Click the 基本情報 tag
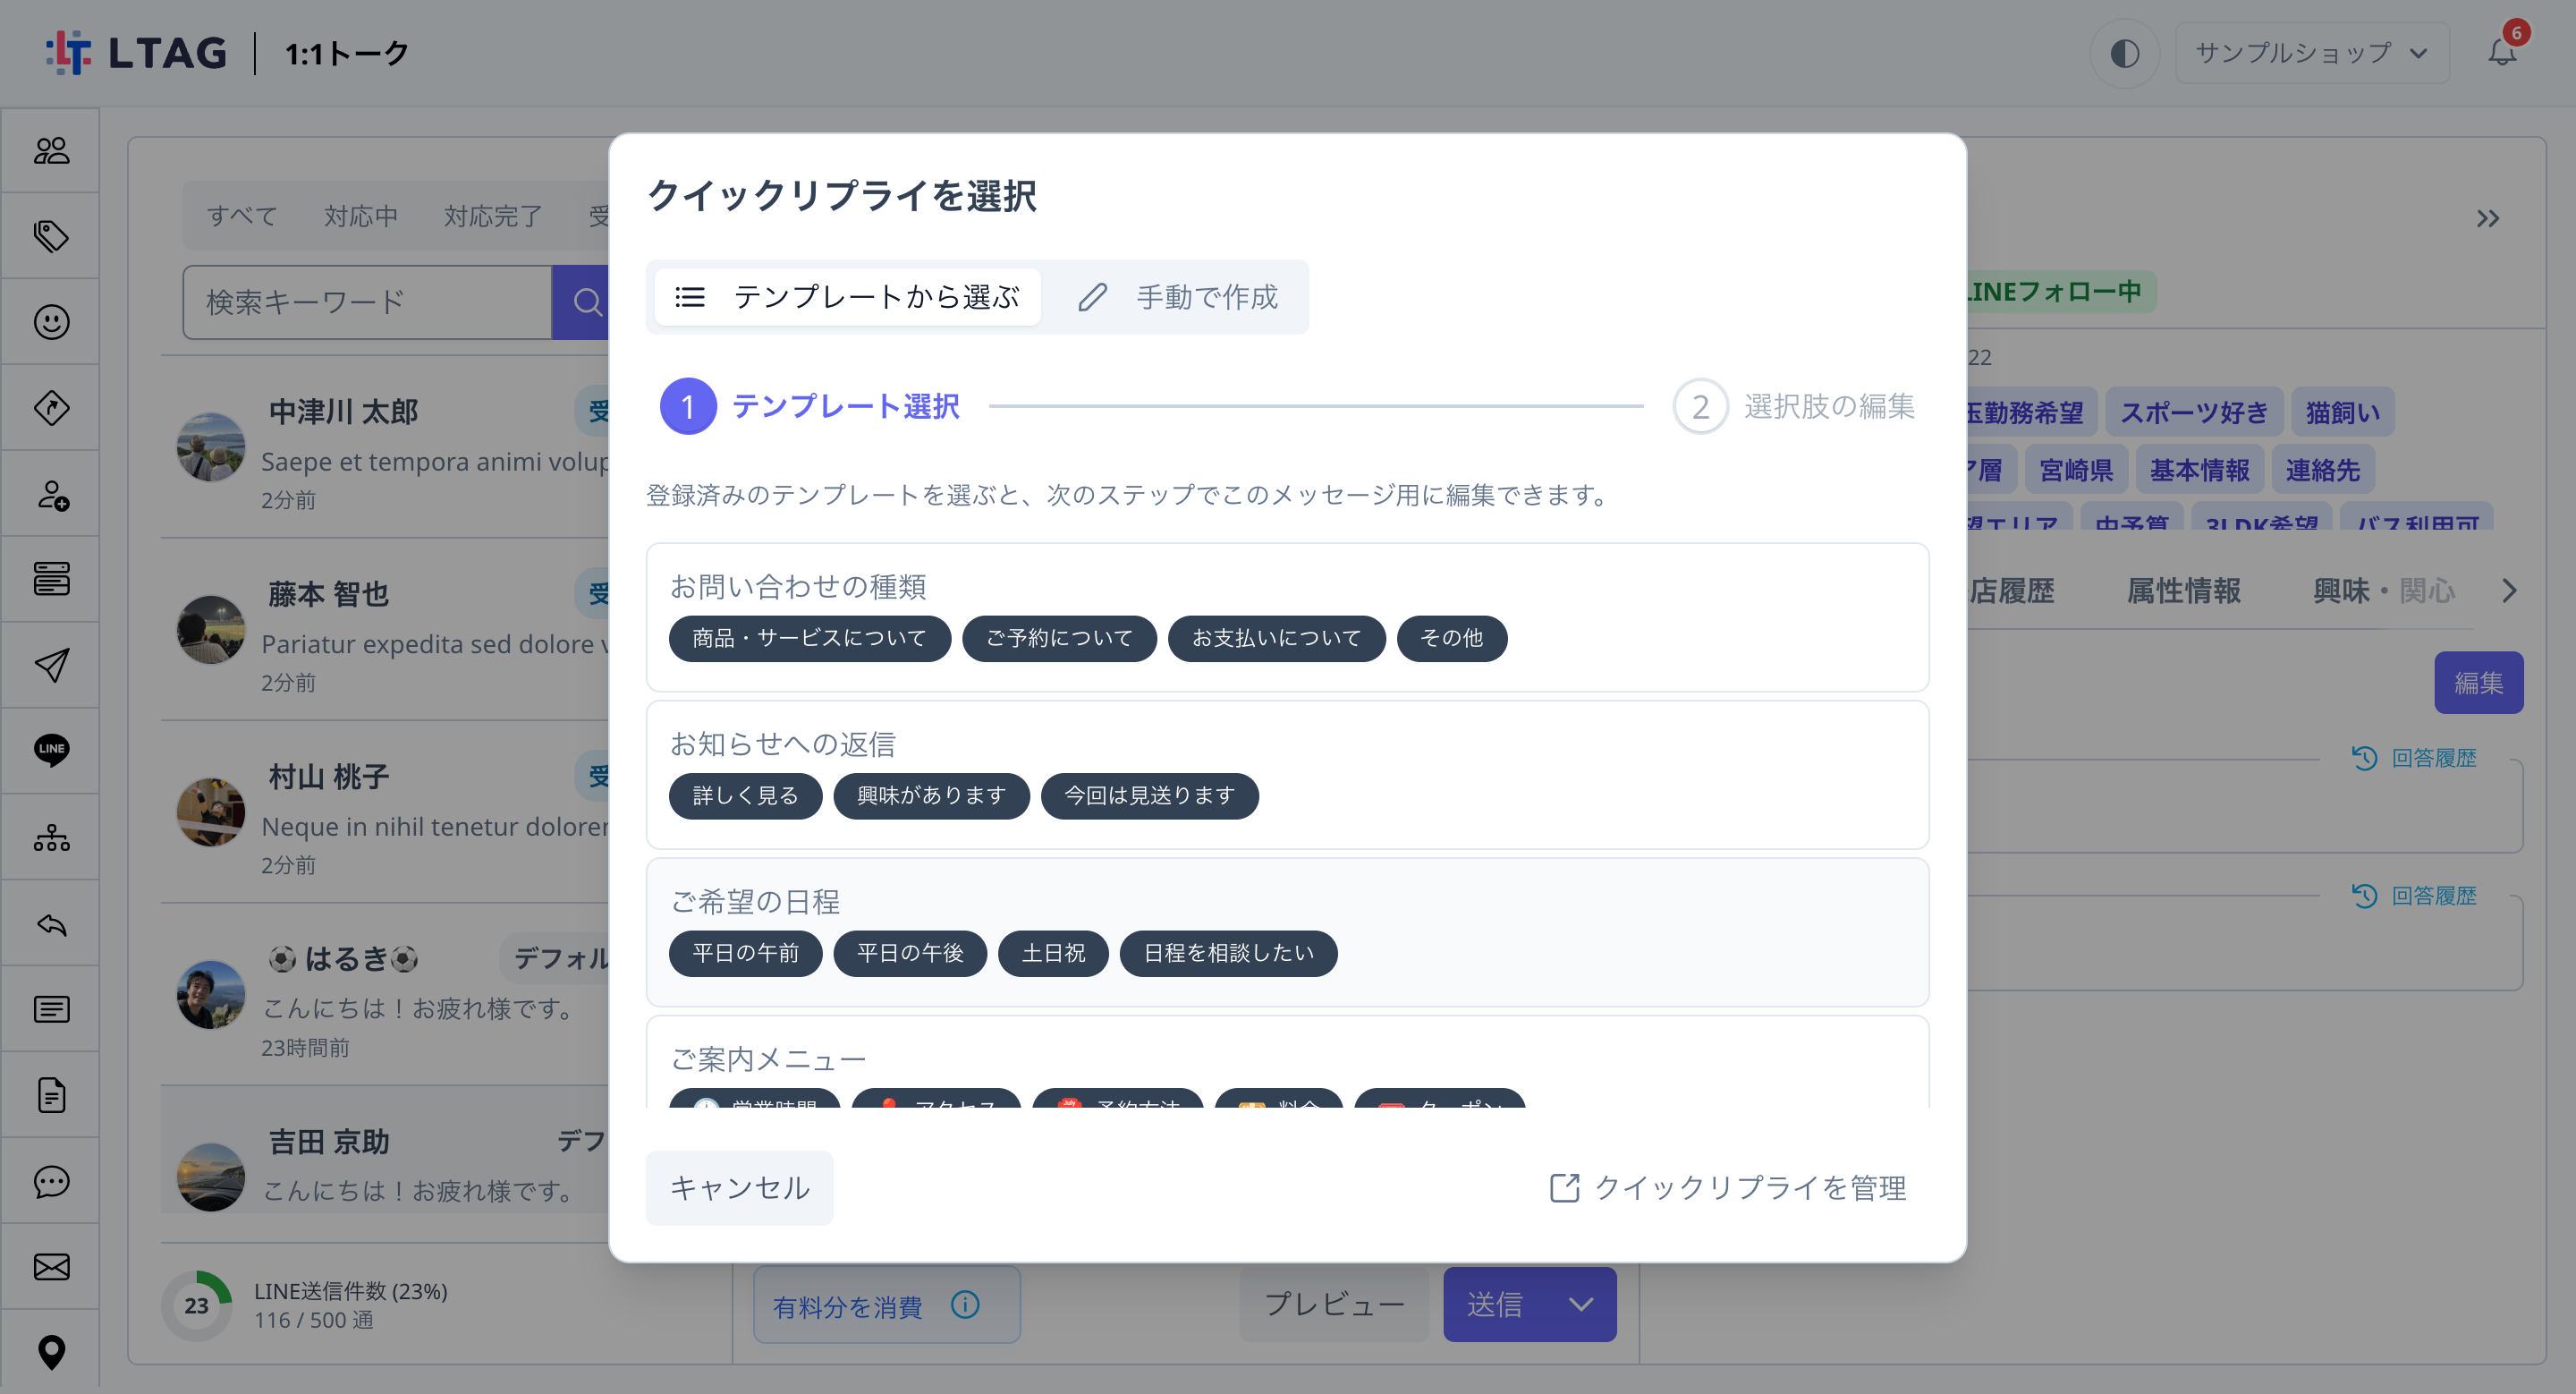The width and height of the screenshot is (2576, 1394). tap(2199, 469)
